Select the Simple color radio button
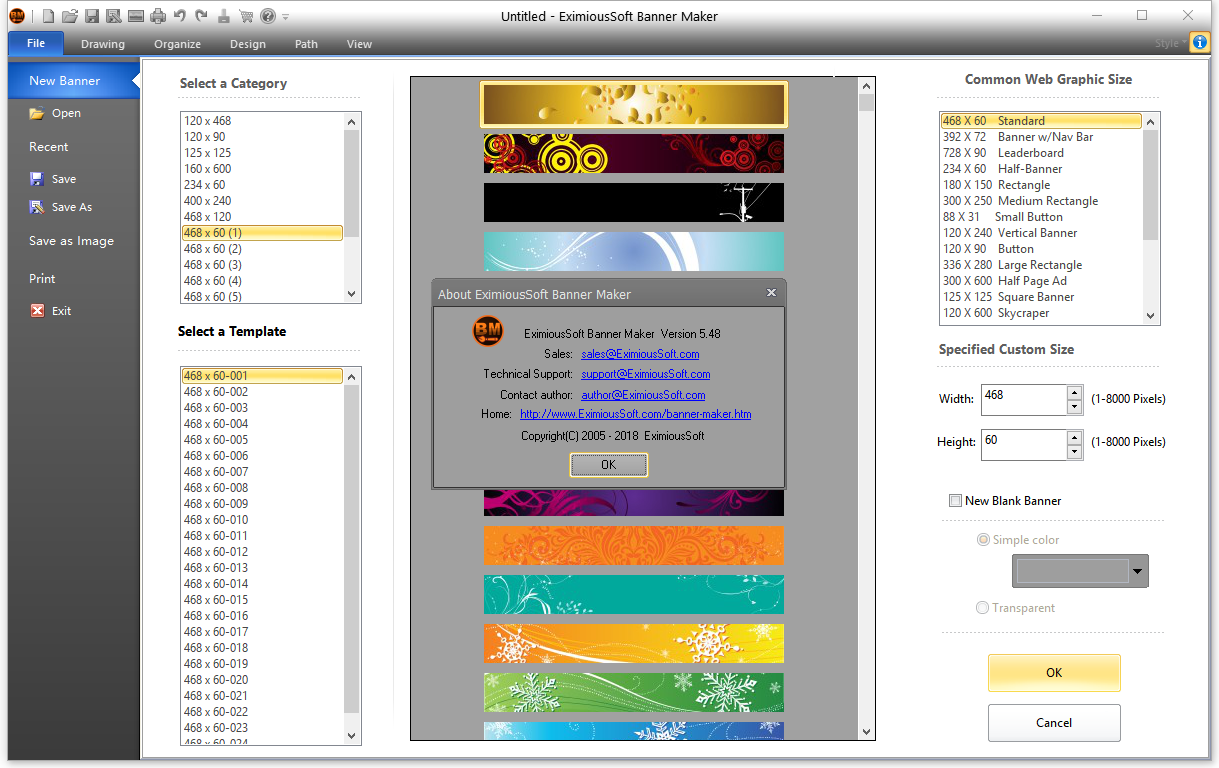 pos(983,540)
